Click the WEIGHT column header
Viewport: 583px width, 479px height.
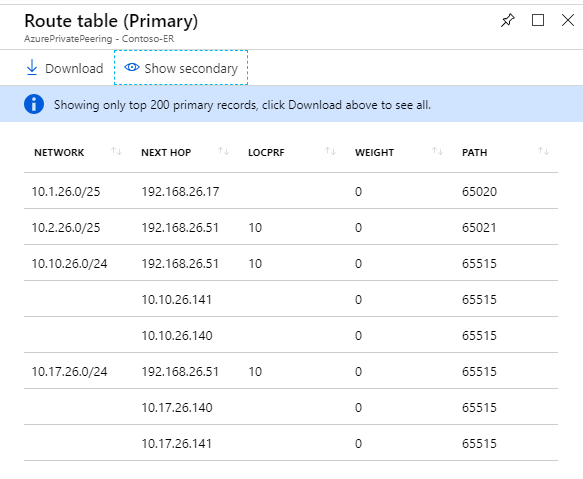click(374, 152)
